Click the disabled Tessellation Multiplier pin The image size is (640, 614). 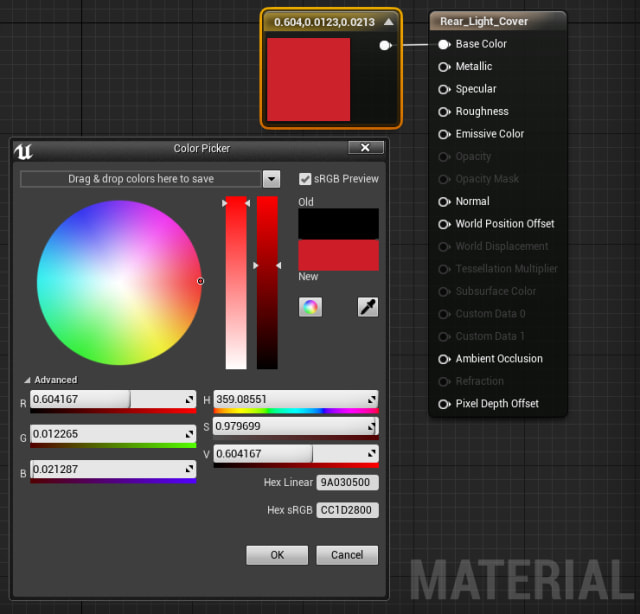[x=444, y=269]
